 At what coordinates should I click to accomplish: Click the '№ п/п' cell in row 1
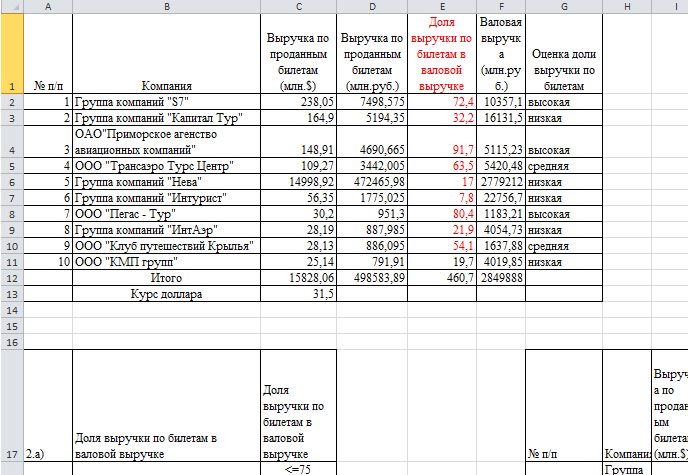click(48, 54)
